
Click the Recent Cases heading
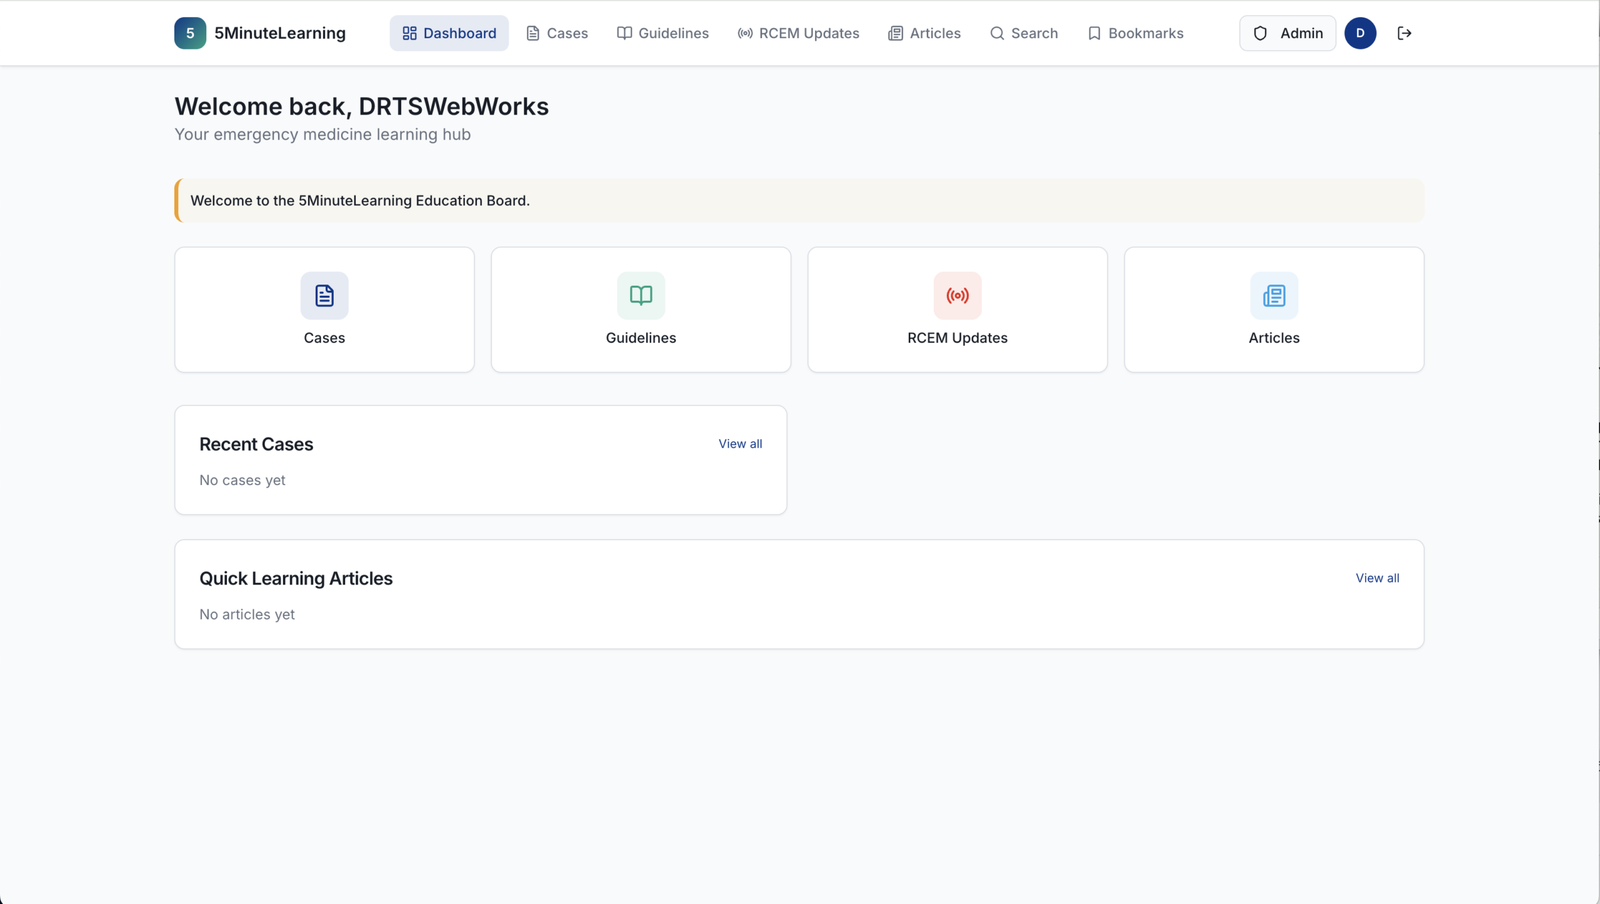pos(256,444)
